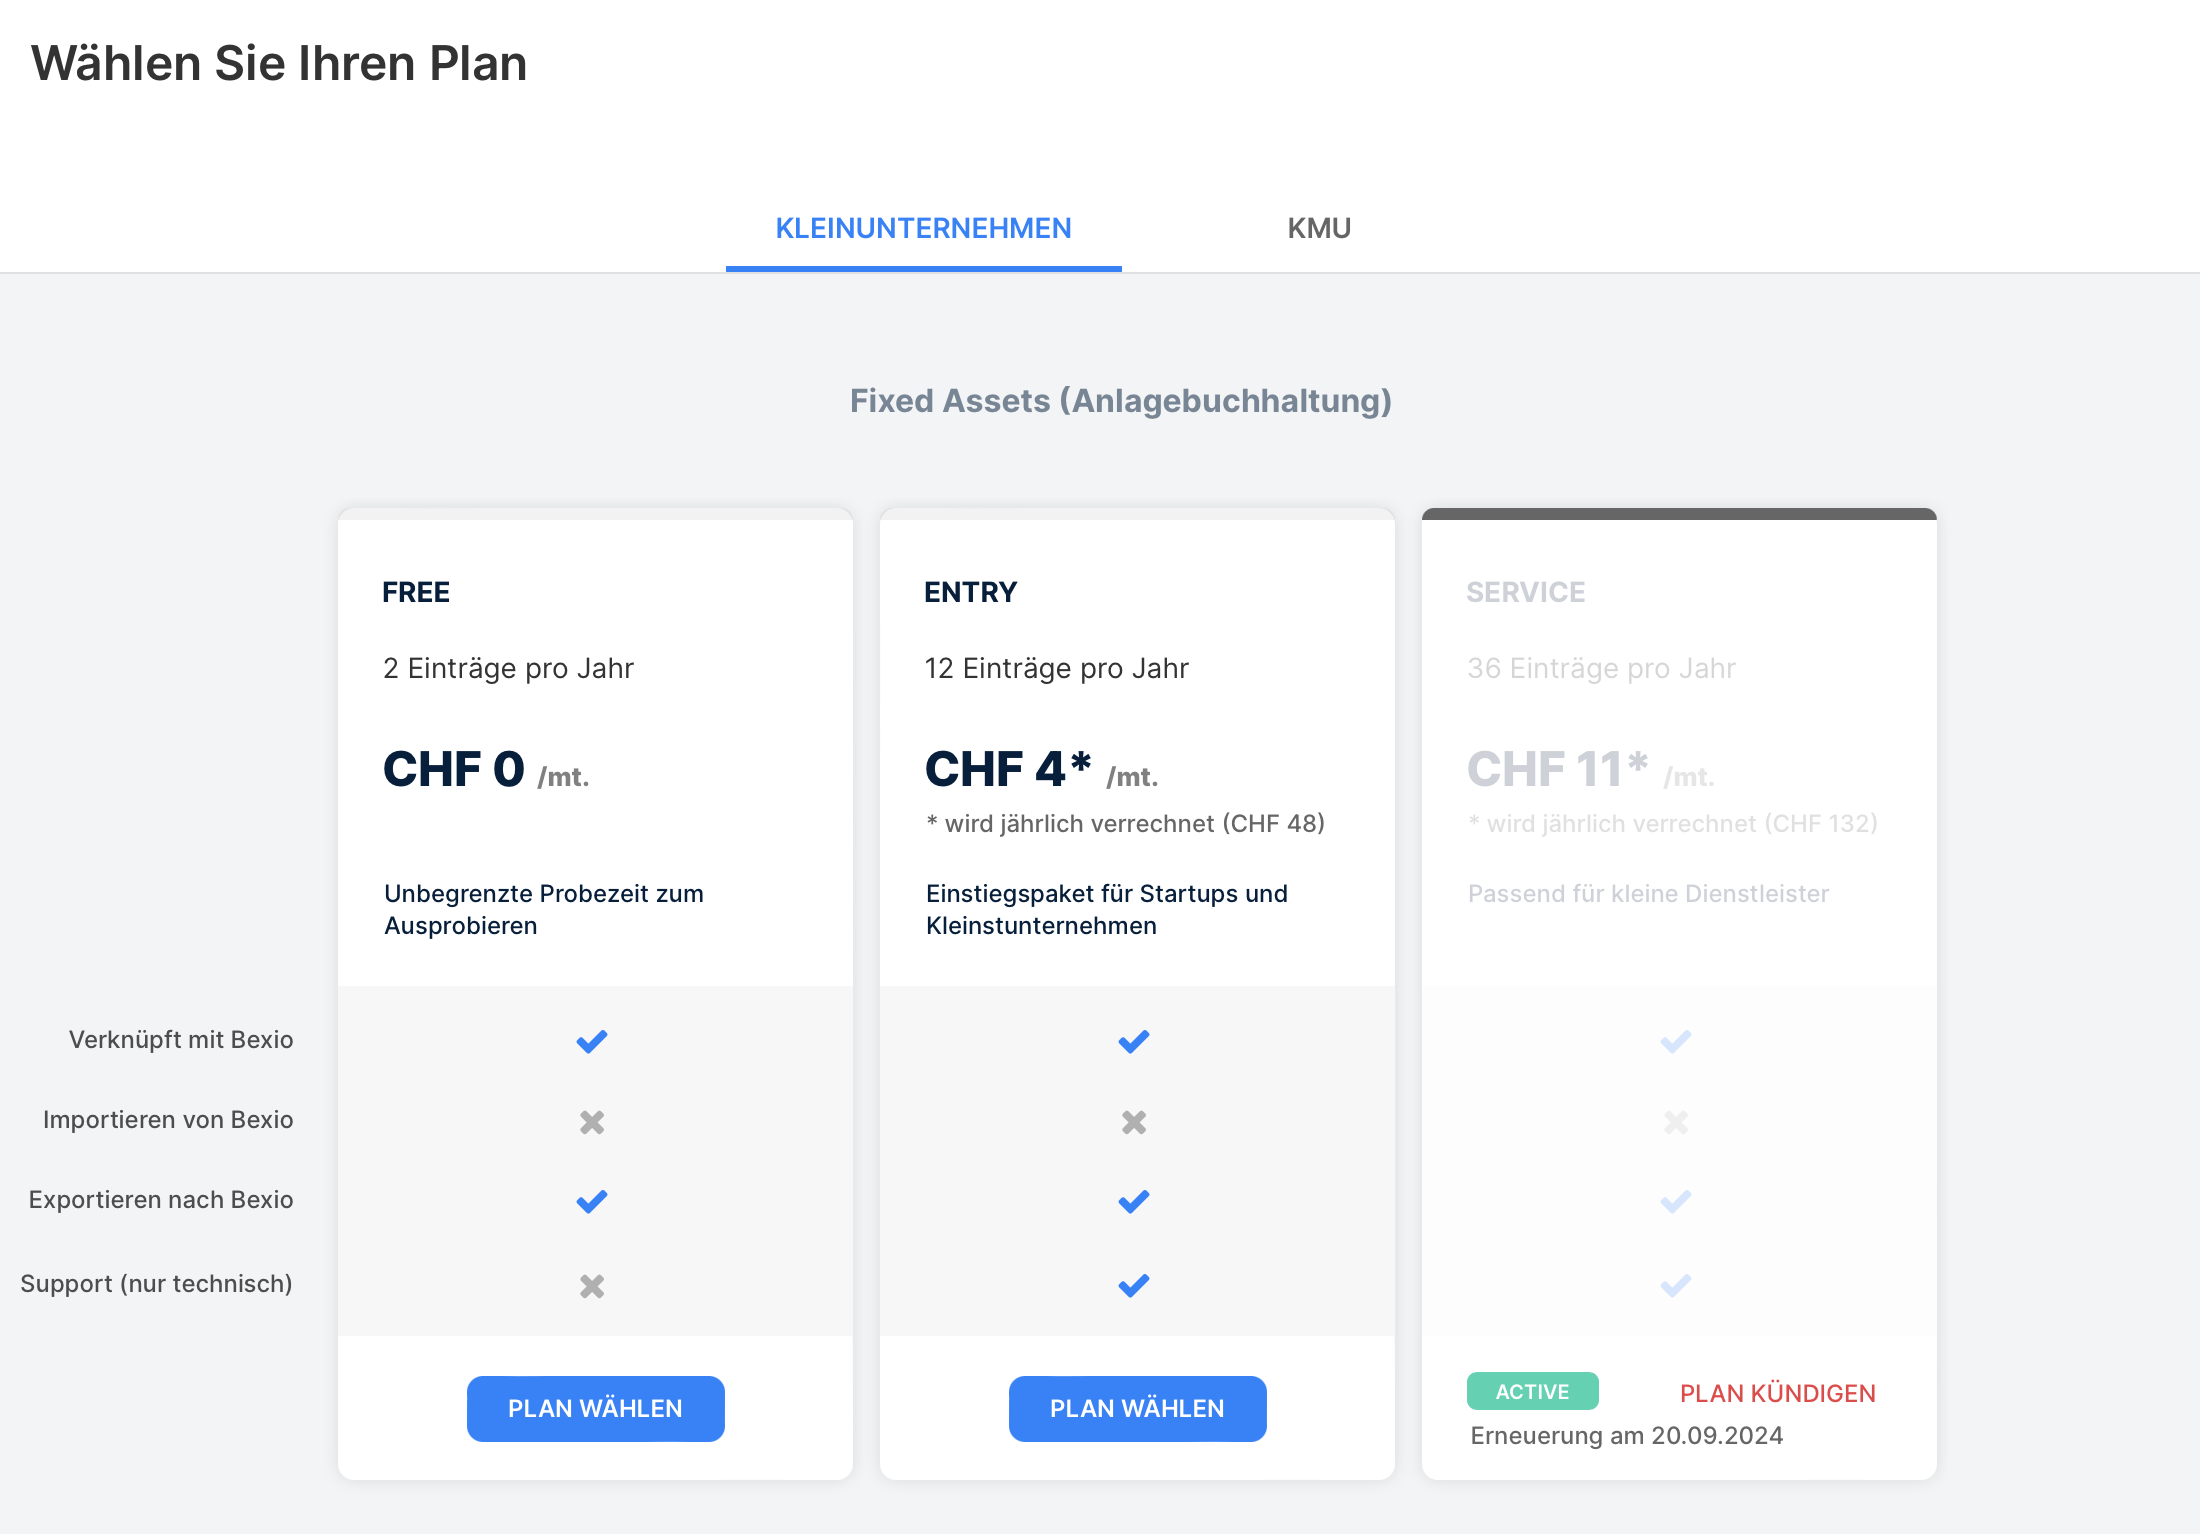Click the green ACTIVE badge

pyautogui.click(x=1532, y=1391)
